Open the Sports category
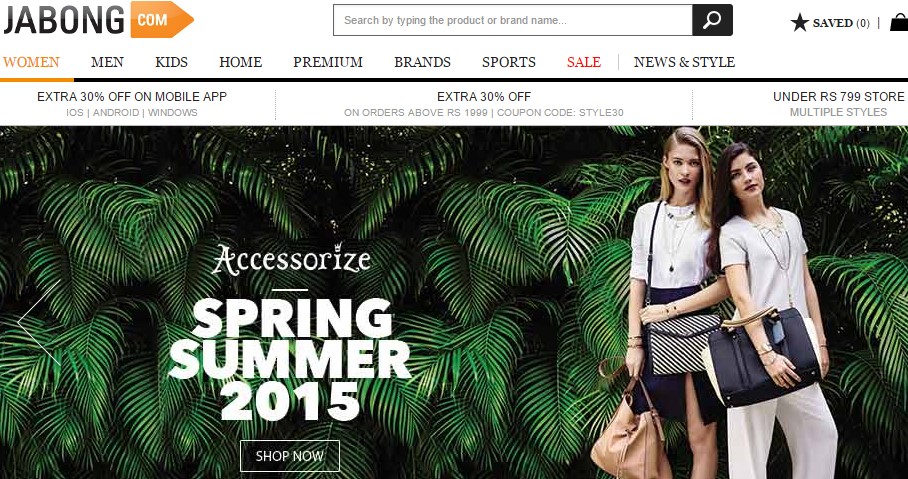This screenshot has height=479, width=908. pyautogui.click(x=509, y=62)
